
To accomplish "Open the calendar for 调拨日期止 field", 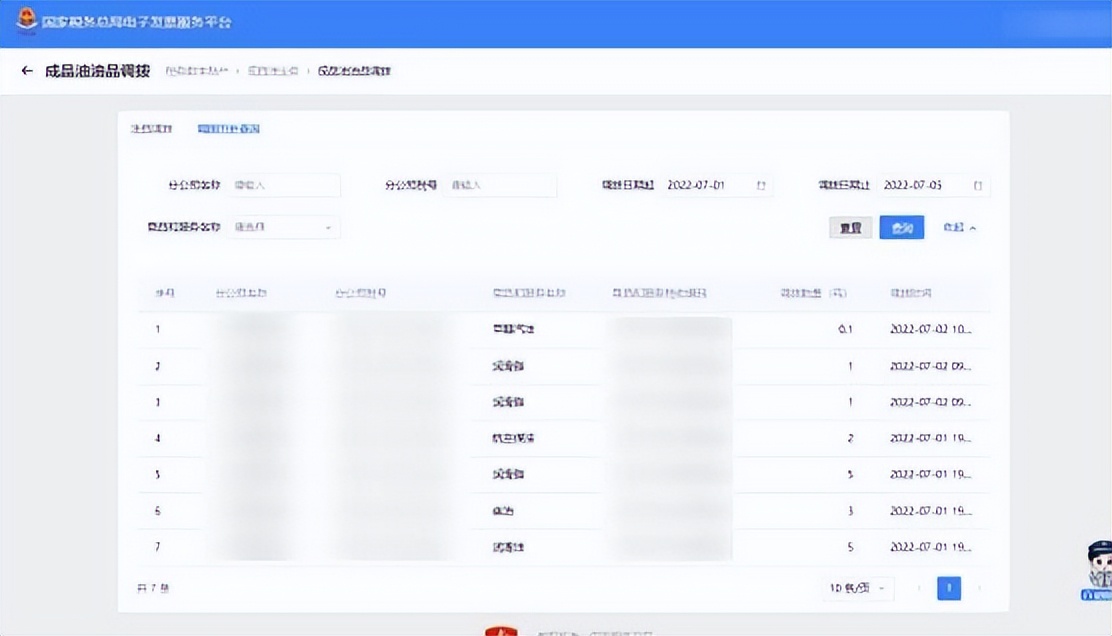I will click(x=978, y=185).
